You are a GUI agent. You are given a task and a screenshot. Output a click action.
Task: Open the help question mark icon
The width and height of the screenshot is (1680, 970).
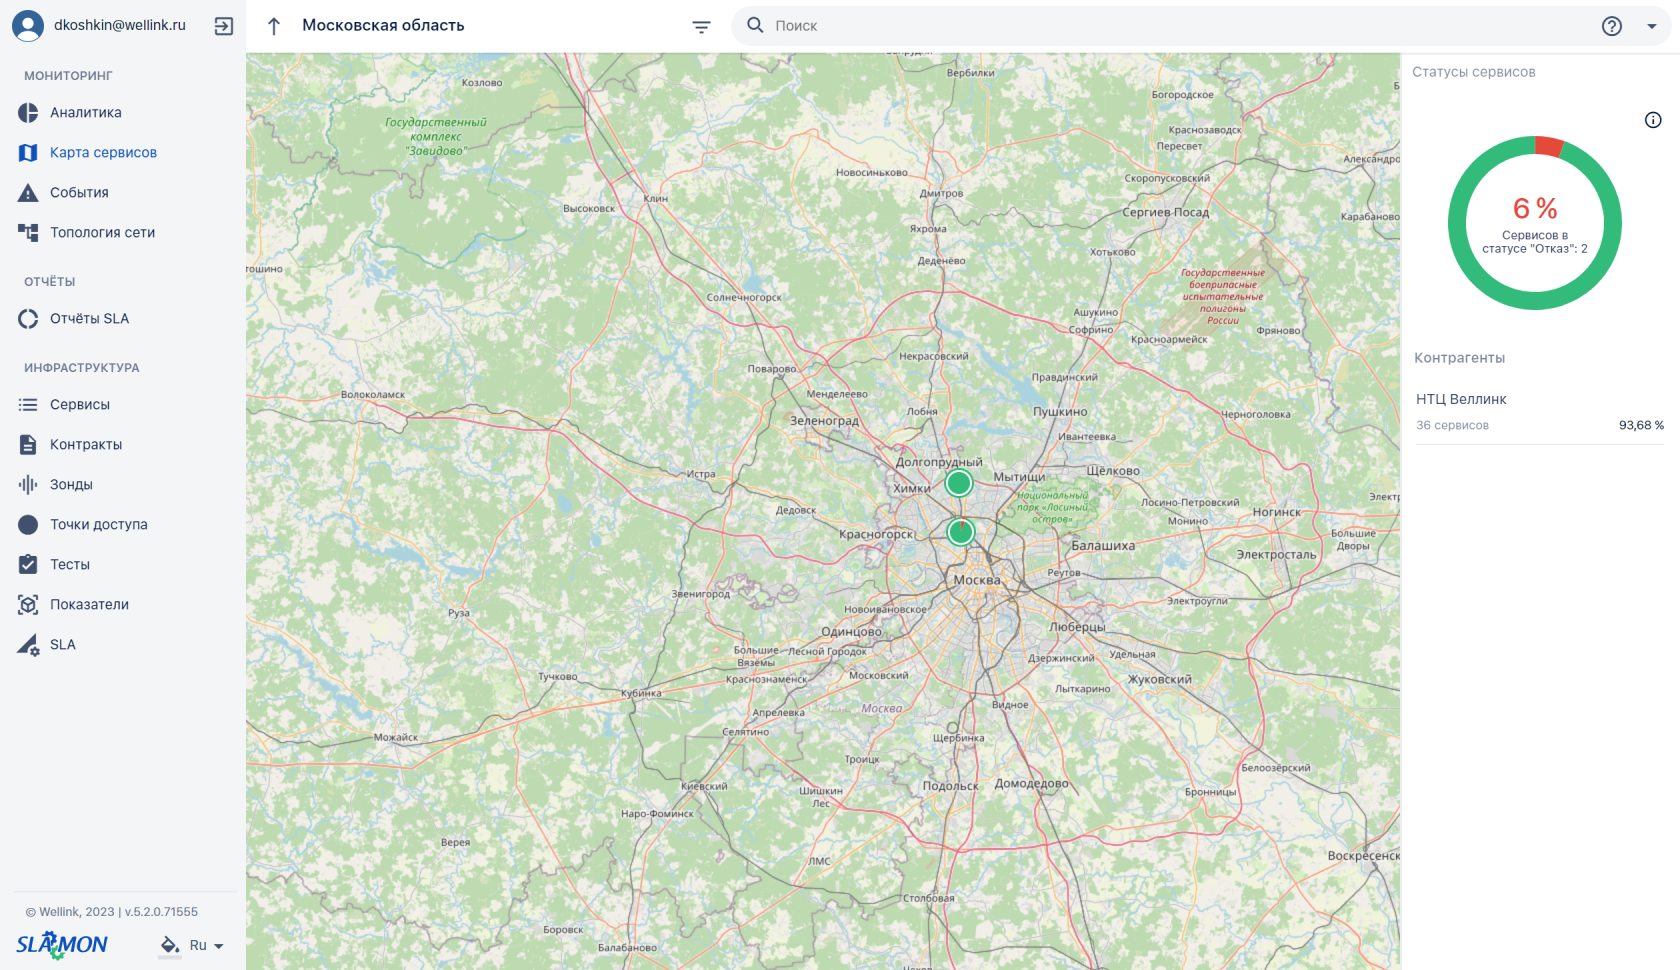1612,26
